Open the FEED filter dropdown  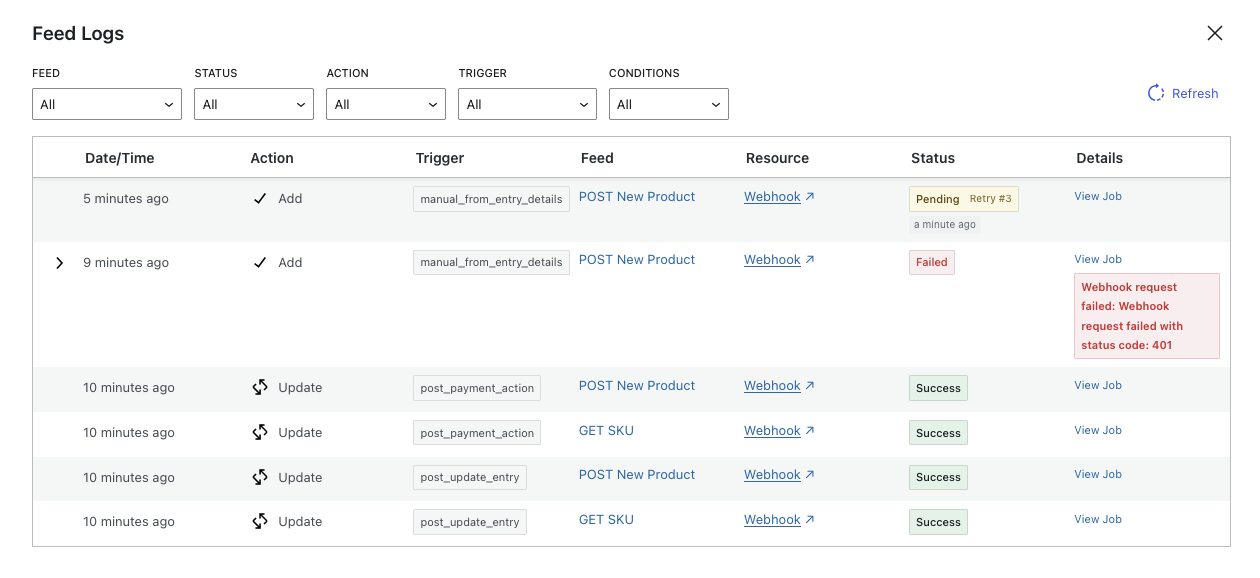107,104
